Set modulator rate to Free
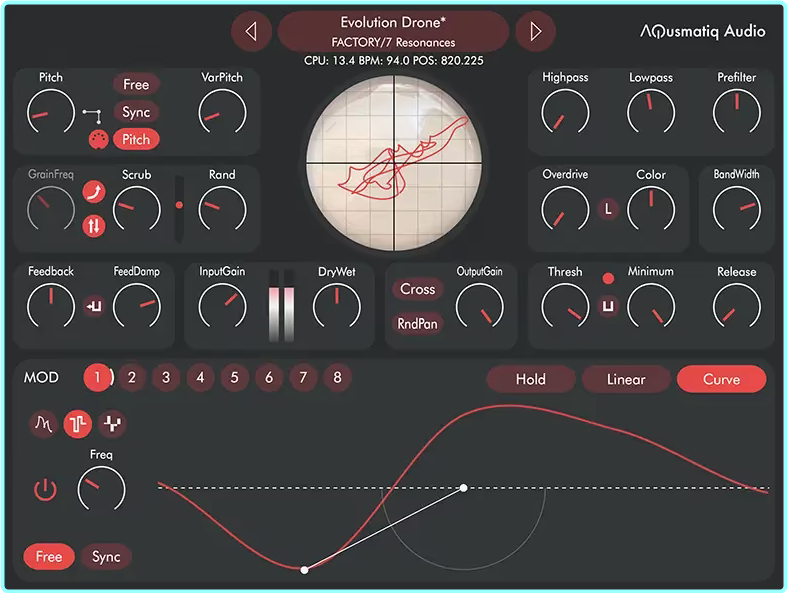Image resolution: width=787 pixels, height=593 pixels. coord(49,556)
